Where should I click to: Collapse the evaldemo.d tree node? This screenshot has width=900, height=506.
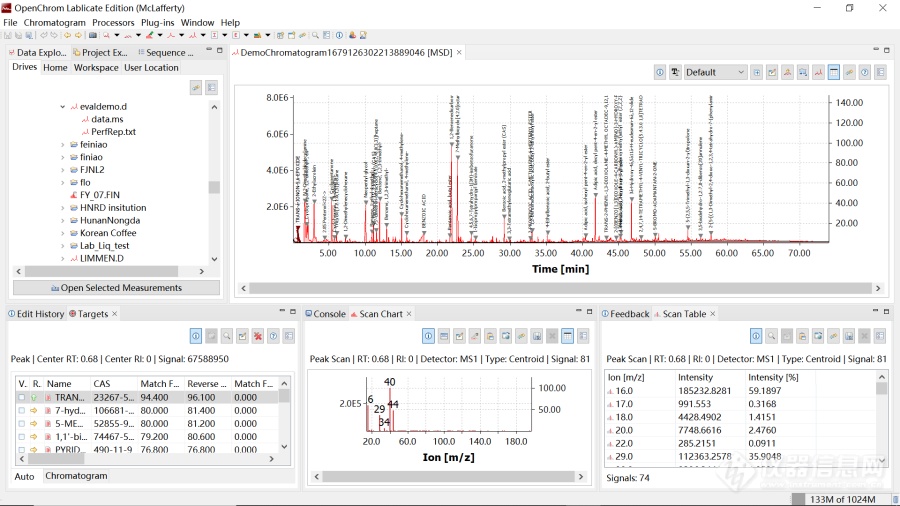tap(62, 106)
